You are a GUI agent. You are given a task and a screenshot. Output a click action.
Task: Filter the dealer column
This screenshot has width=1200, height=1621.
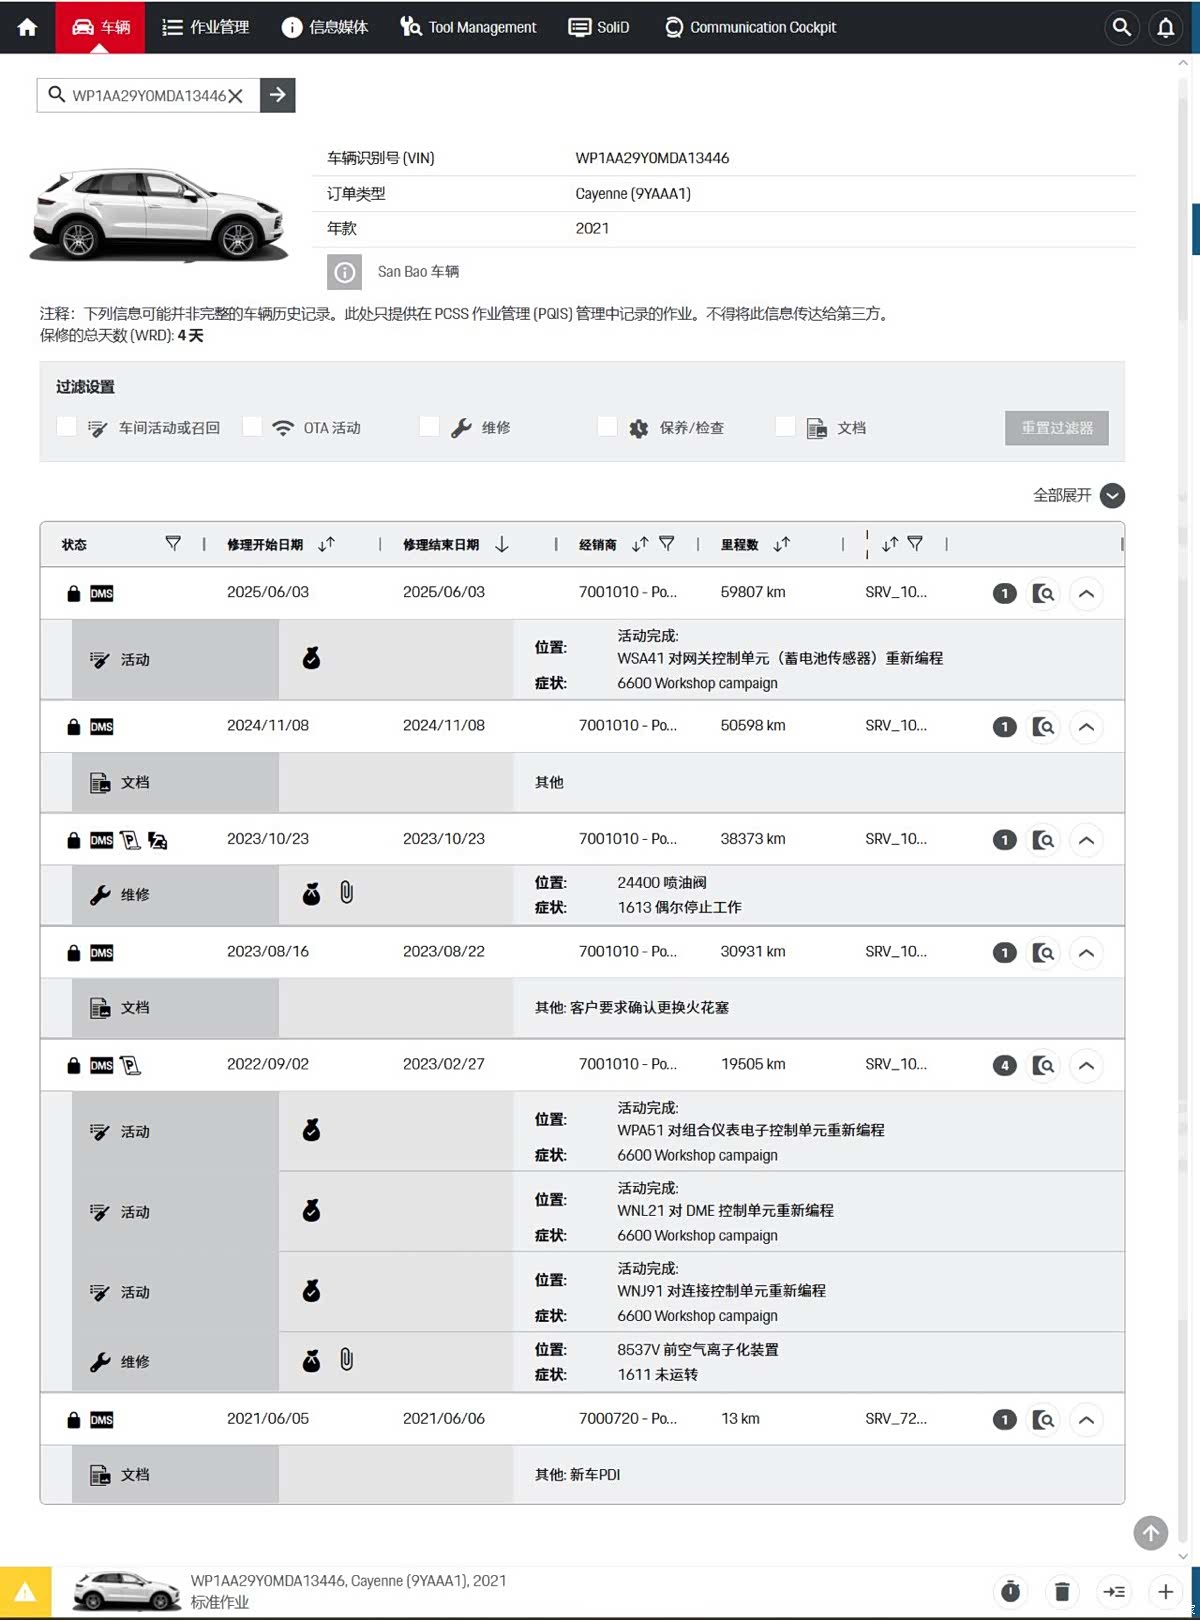(x=667, y=543)
